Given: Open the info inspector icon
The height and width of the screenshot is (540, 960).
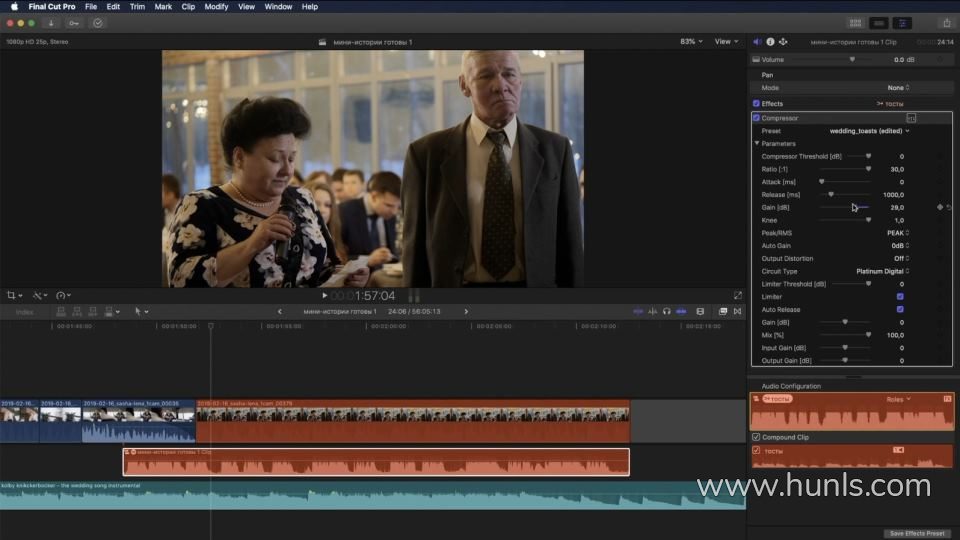Looking at the screenshot, I should coord(770,42).
